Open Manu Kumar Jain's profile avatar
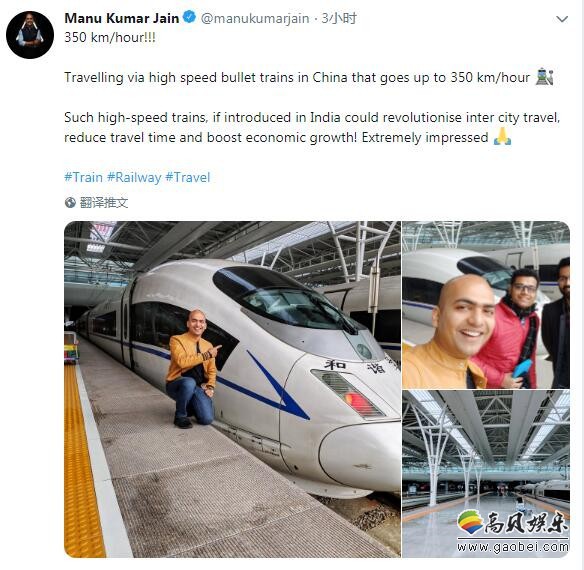The image size is (584, 570). [x=30, y=35]
